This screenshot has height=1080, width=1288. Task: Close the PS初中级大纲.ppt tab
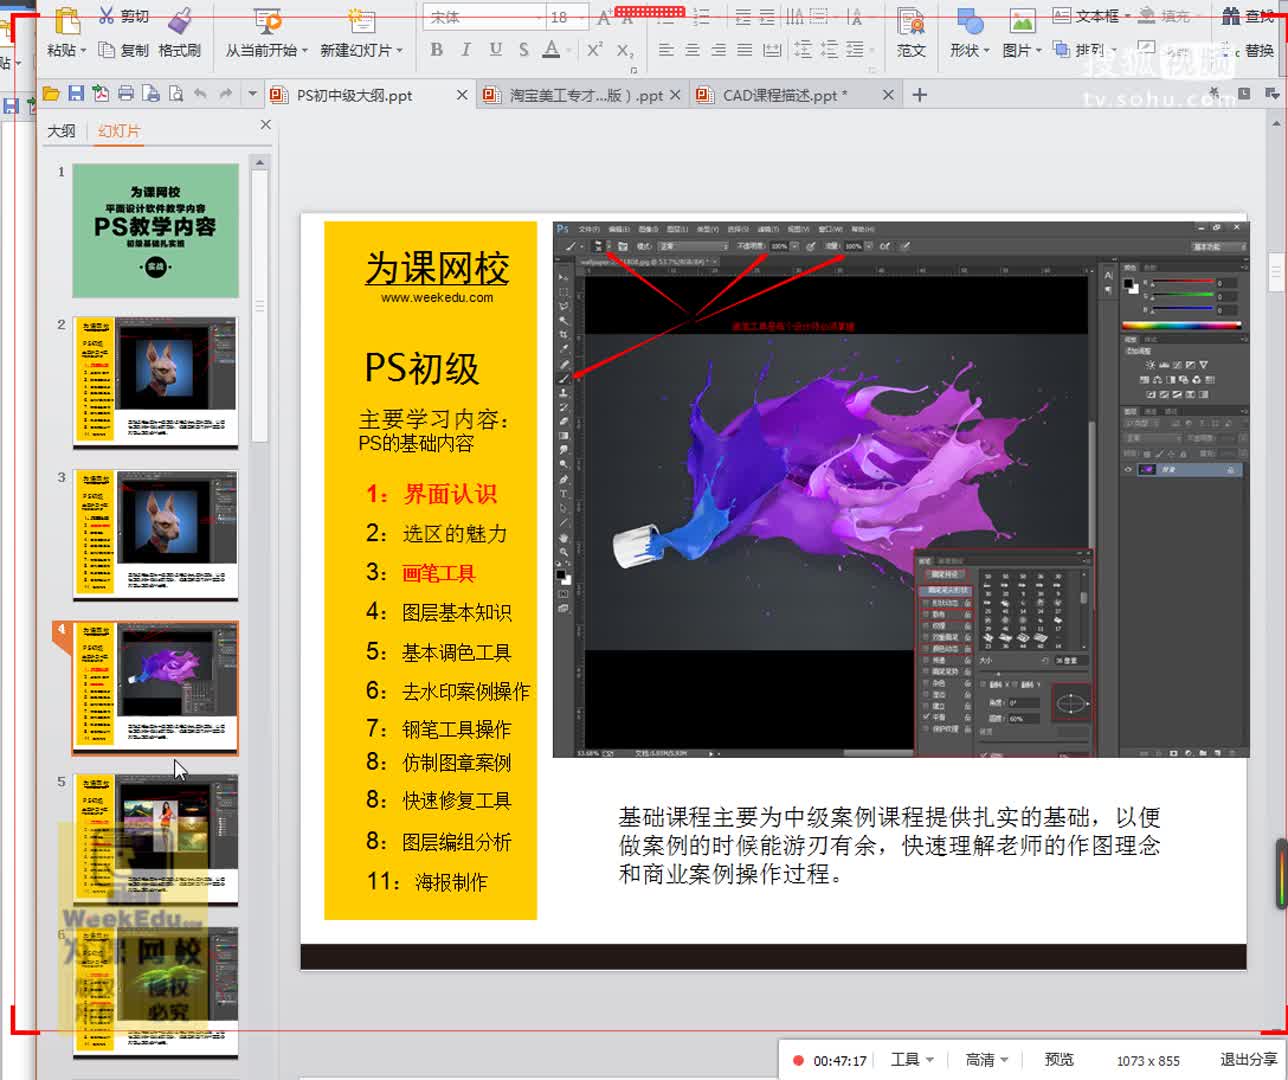pyautogui.click(x=462, y=95)
